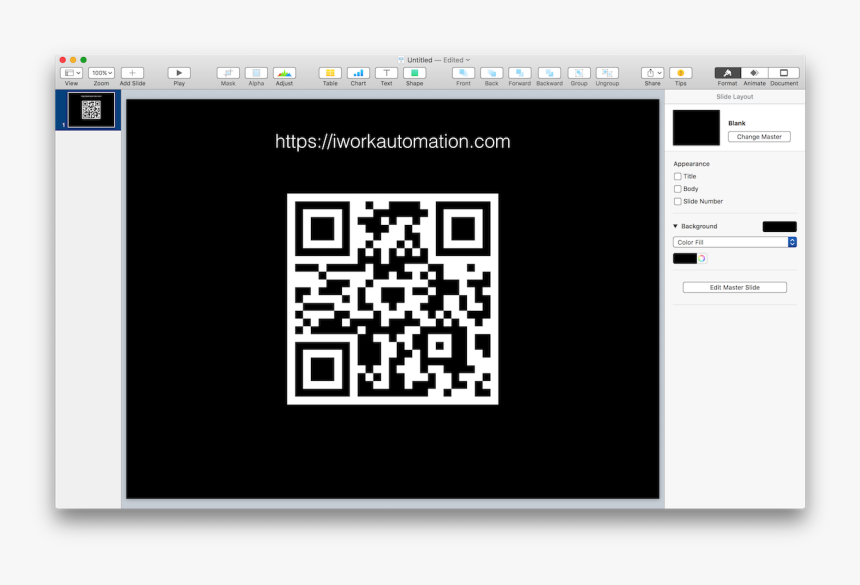The image size is (860, 585).
Task: Select the Mask tool
Action: pos(228,73)
